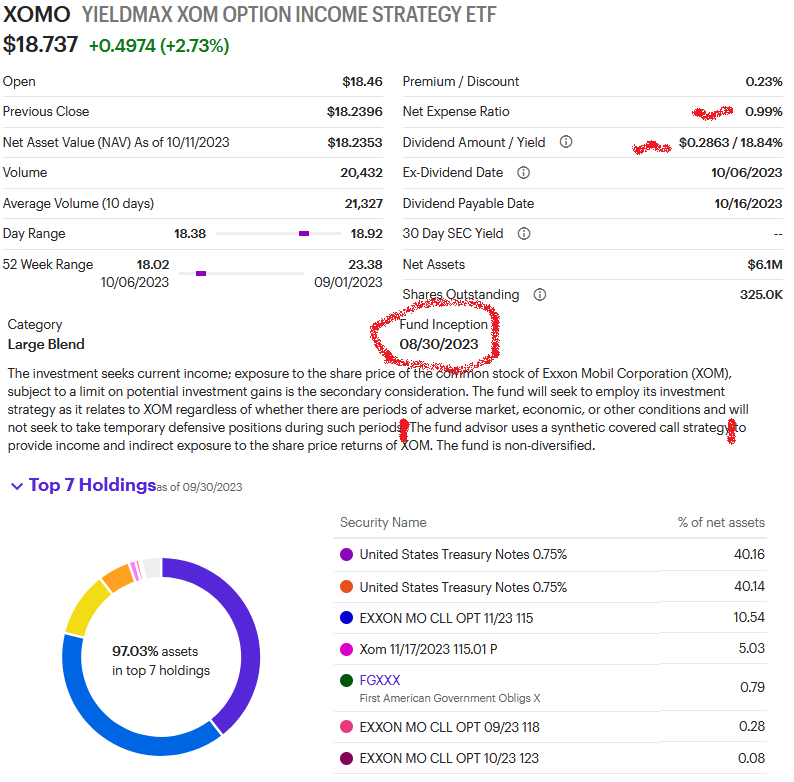The image size is (794, 782).
Task: Click info icon beside Shares Outstanding
Action: point(540,295)
